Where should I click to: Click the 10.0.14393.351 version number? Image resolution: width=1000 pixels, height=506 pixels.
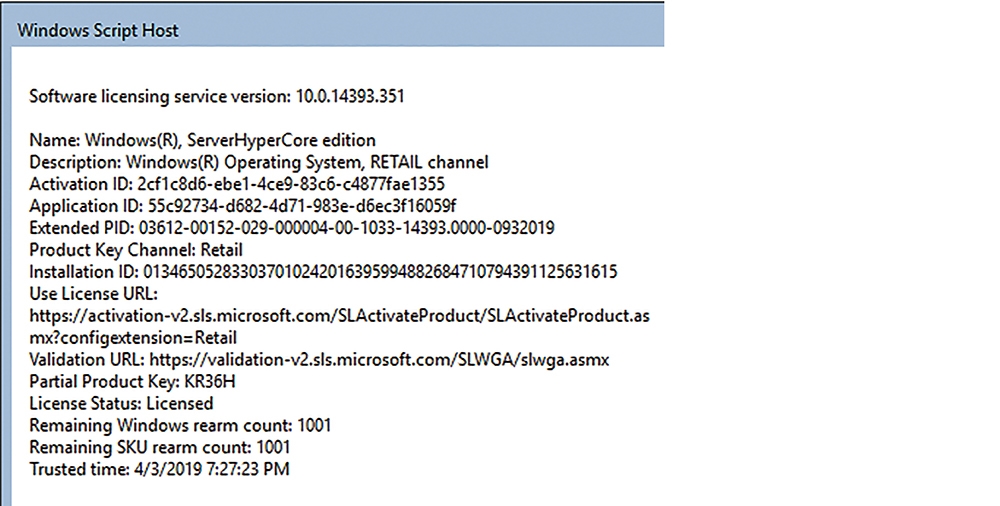pos(350,96)
